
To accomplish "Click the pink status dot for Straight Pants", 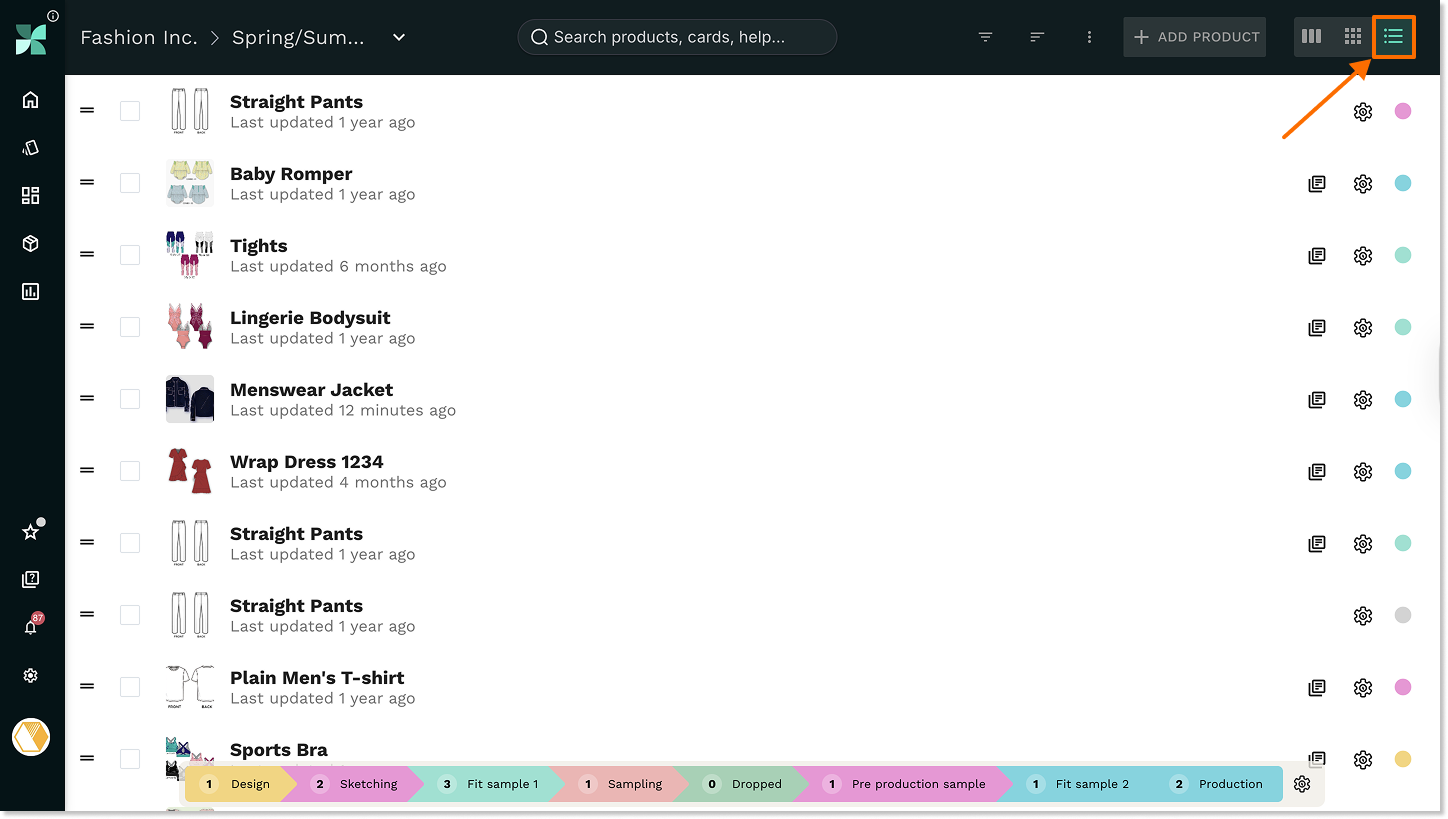I will click(x=1403, y=111).
